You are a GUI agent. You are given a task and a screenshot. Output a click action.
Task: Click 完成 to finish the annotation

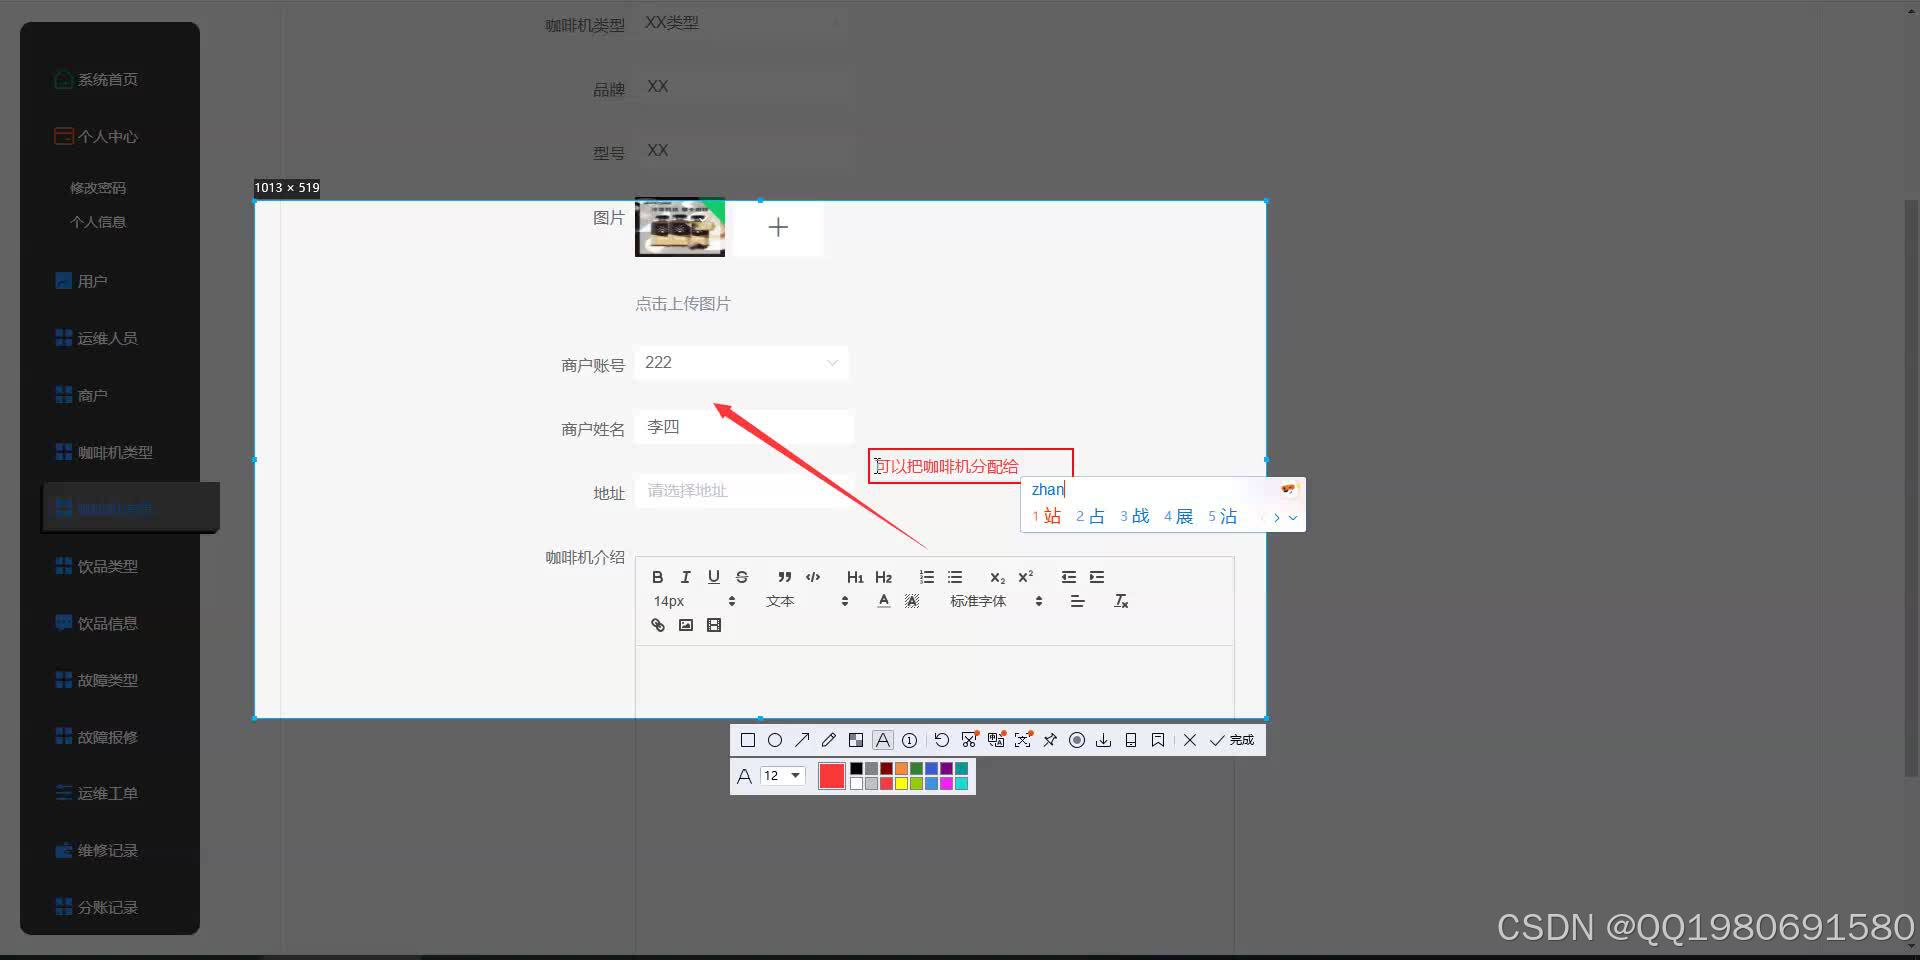click(1232, 739)
